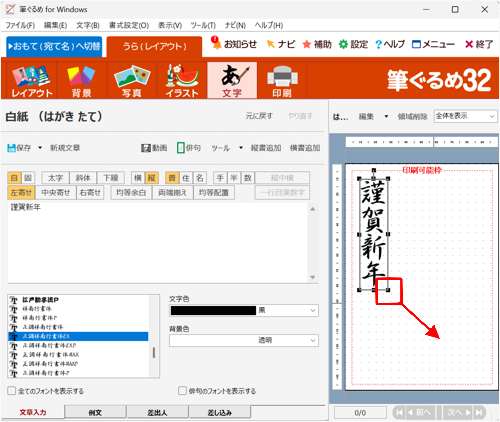Expand arrow next to 保存

click(40, 148)
